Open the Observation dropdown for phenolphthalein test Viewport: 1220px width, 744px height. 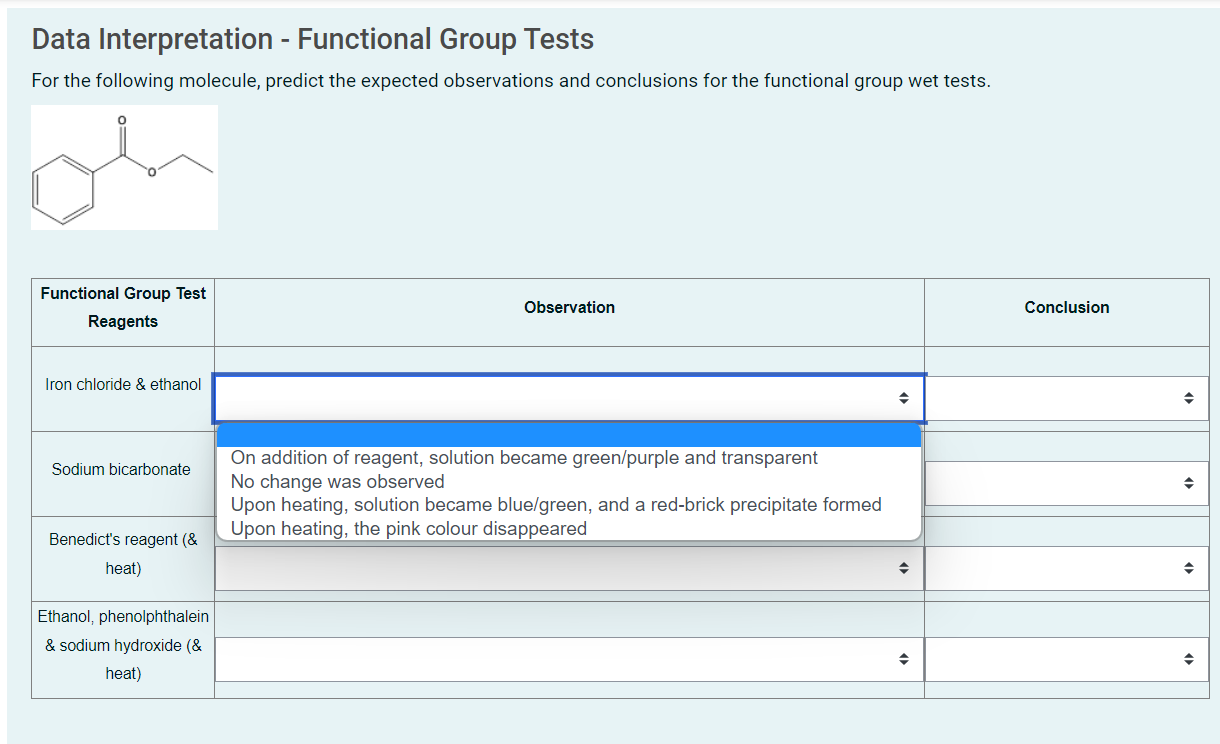pos(568,658)
